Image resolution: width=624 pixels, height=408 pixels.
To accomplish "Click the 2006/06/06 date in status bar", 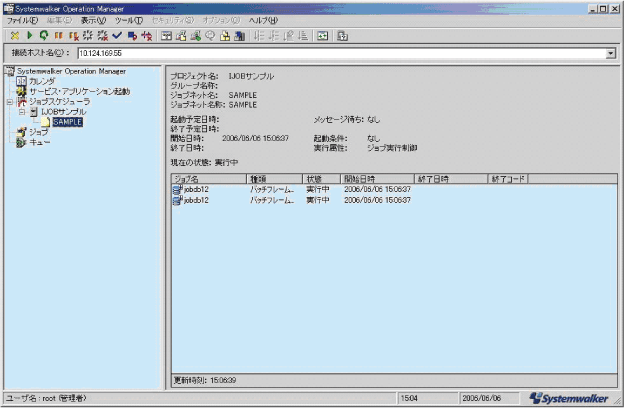I will [x=482, y=398].
